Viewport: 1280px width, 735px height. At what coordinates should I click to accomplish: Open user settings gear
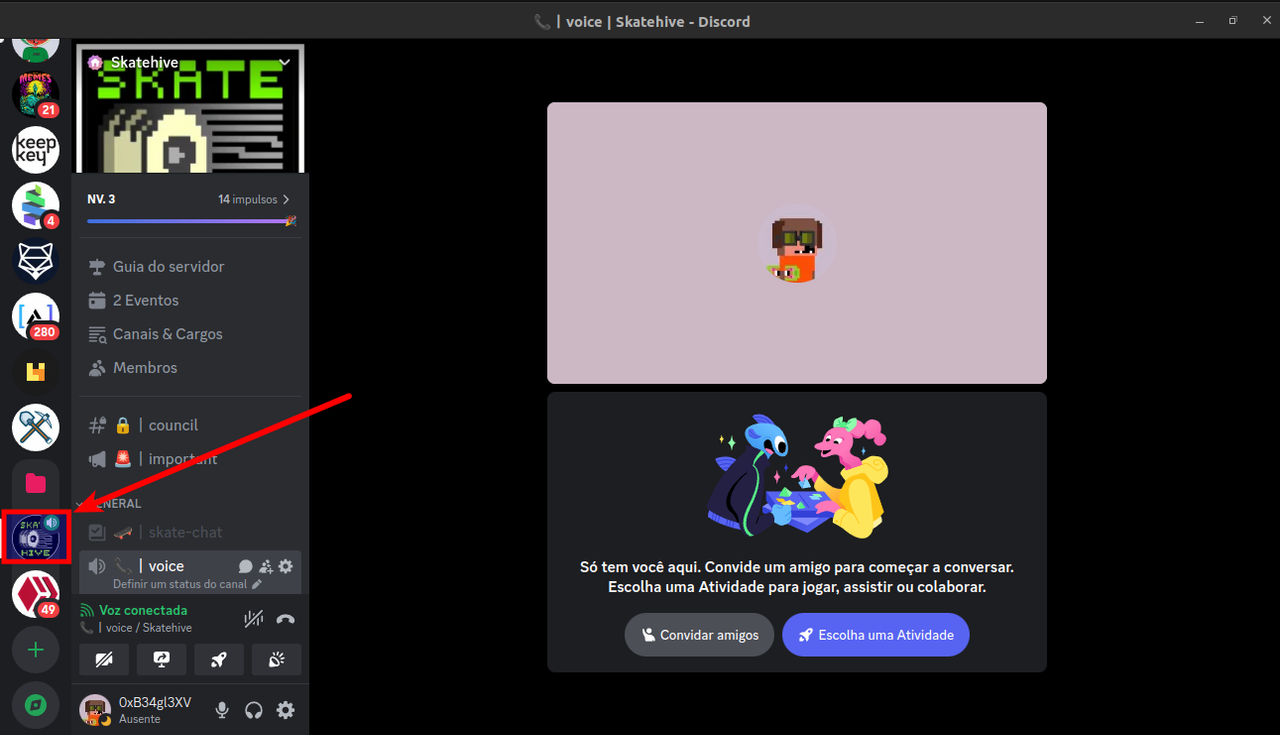tap(286, 710)
